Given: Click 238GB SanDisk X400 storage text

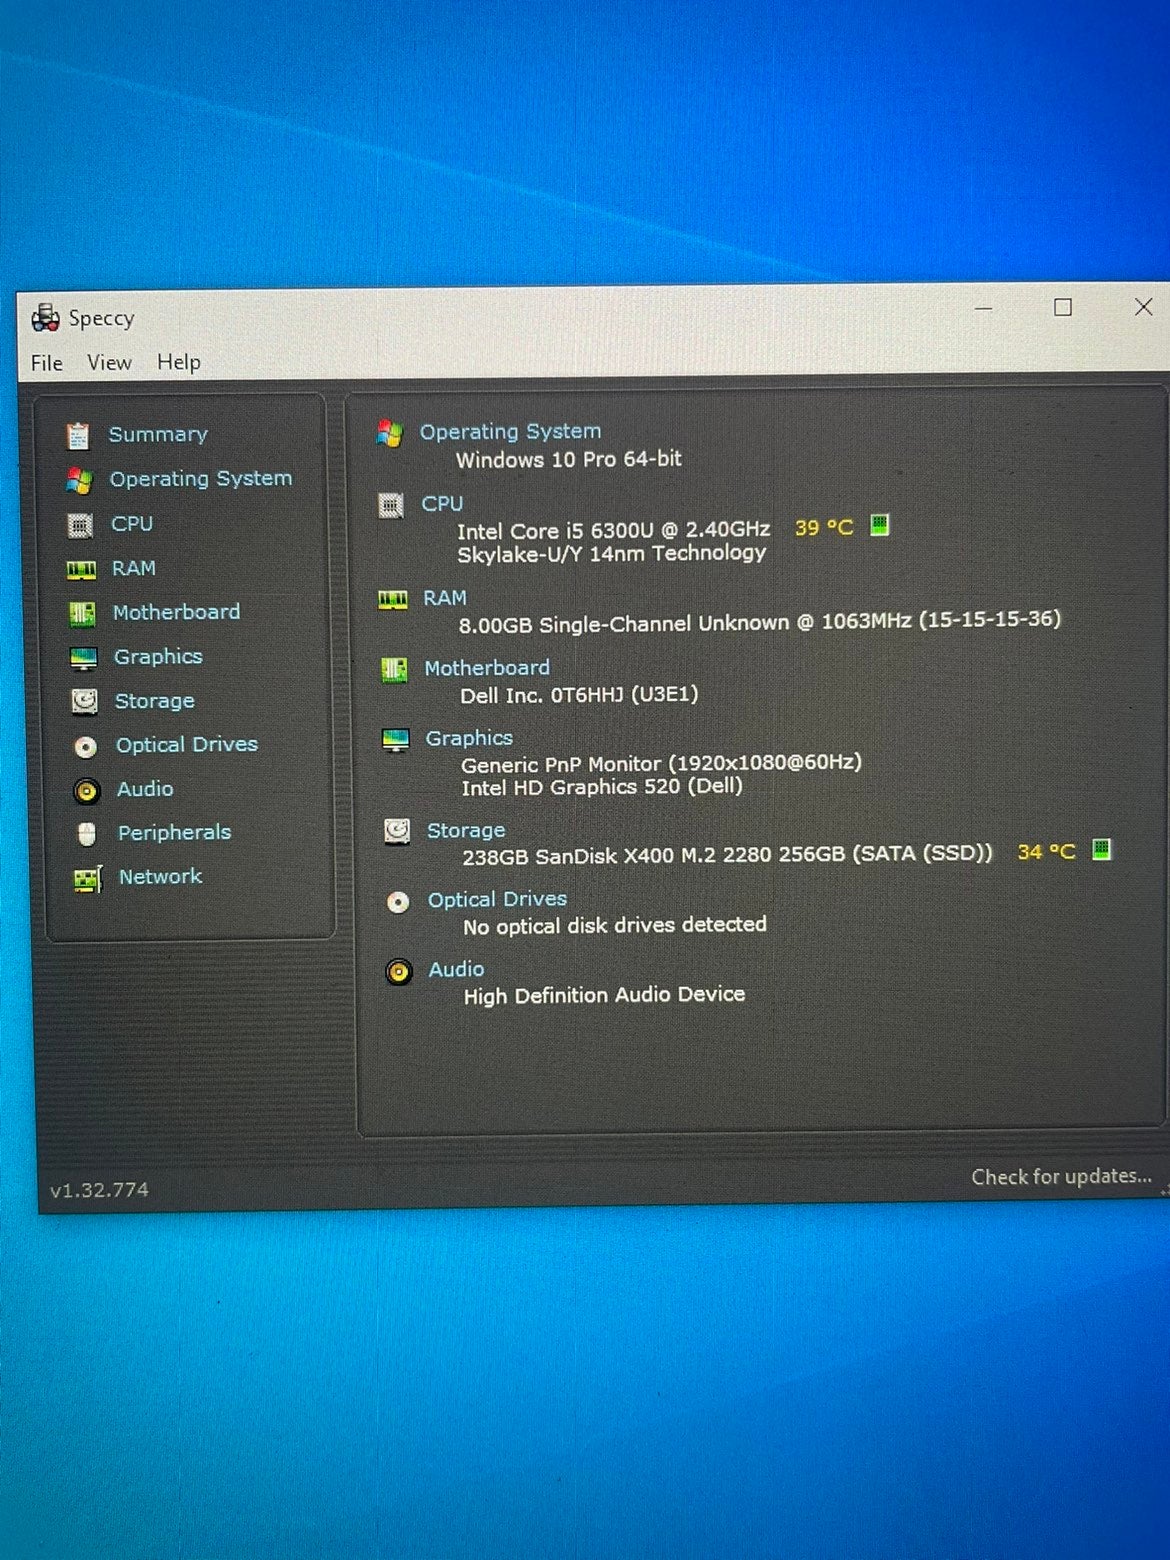Looking at the screenshot, I should (x=728, y=855).
